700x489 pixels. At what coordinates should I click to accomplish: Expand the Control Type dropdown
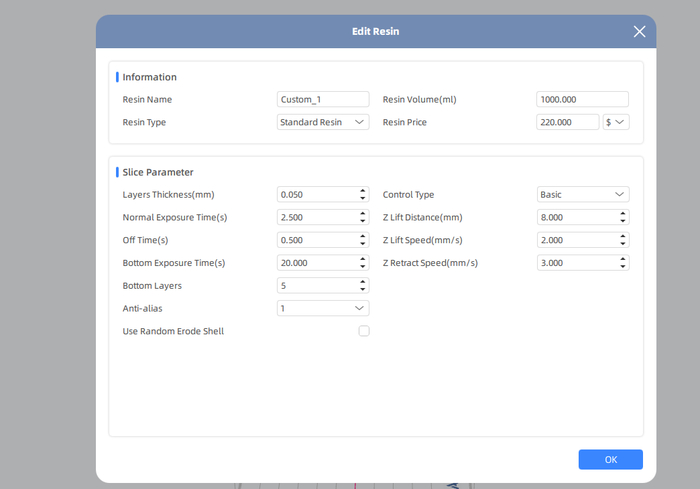tap(583, 194)
